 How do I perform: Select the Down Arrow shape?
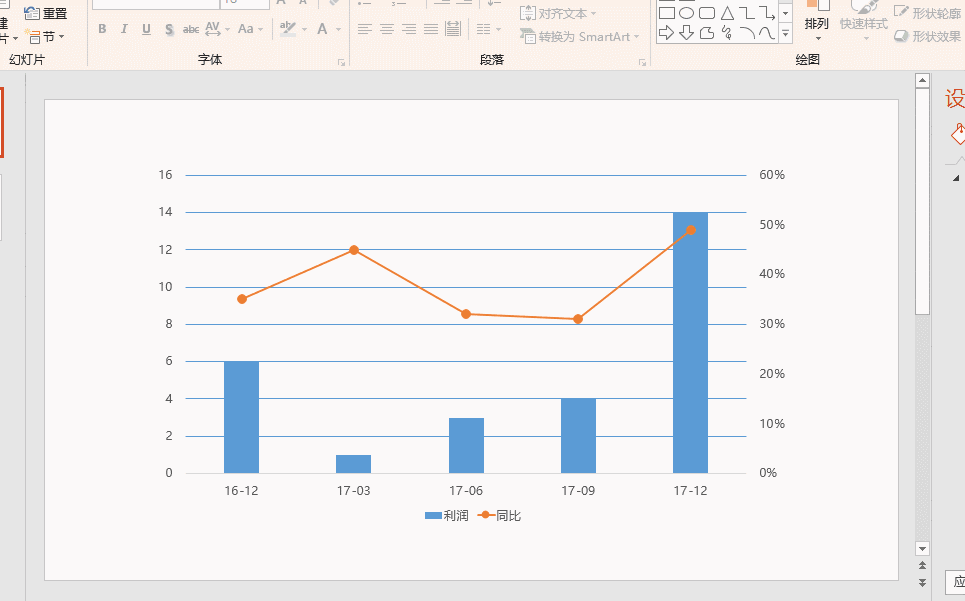687,33
